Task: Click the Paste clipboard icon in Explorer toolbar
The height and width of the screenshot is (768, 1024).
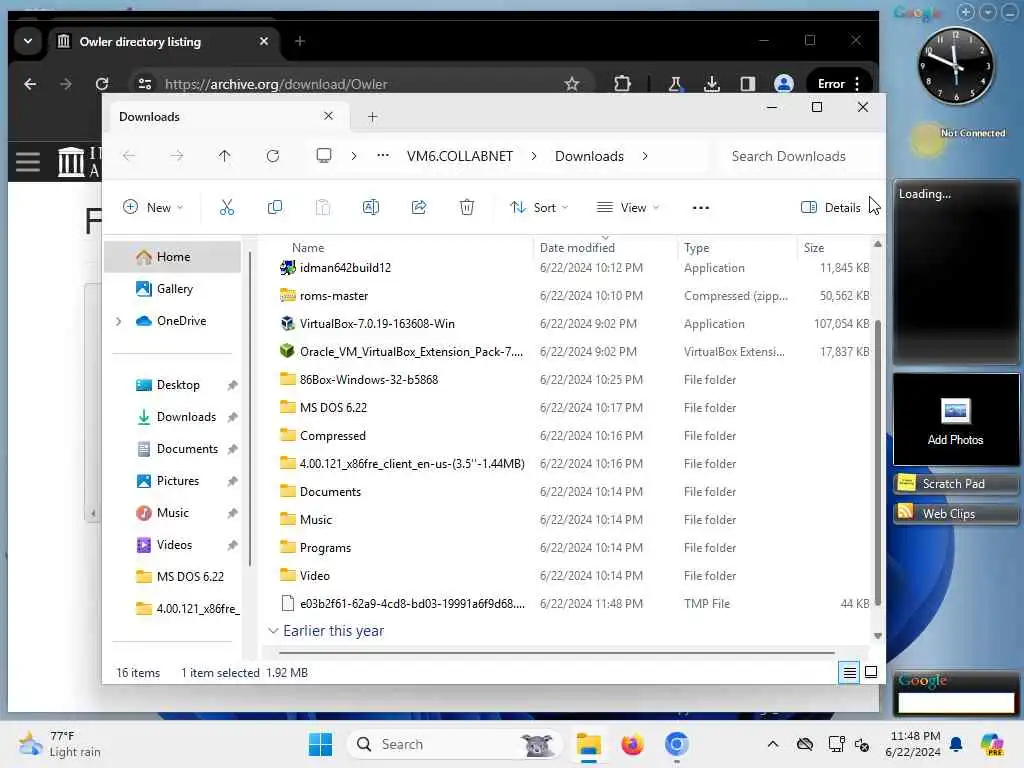Action: [x=323, y=208]
